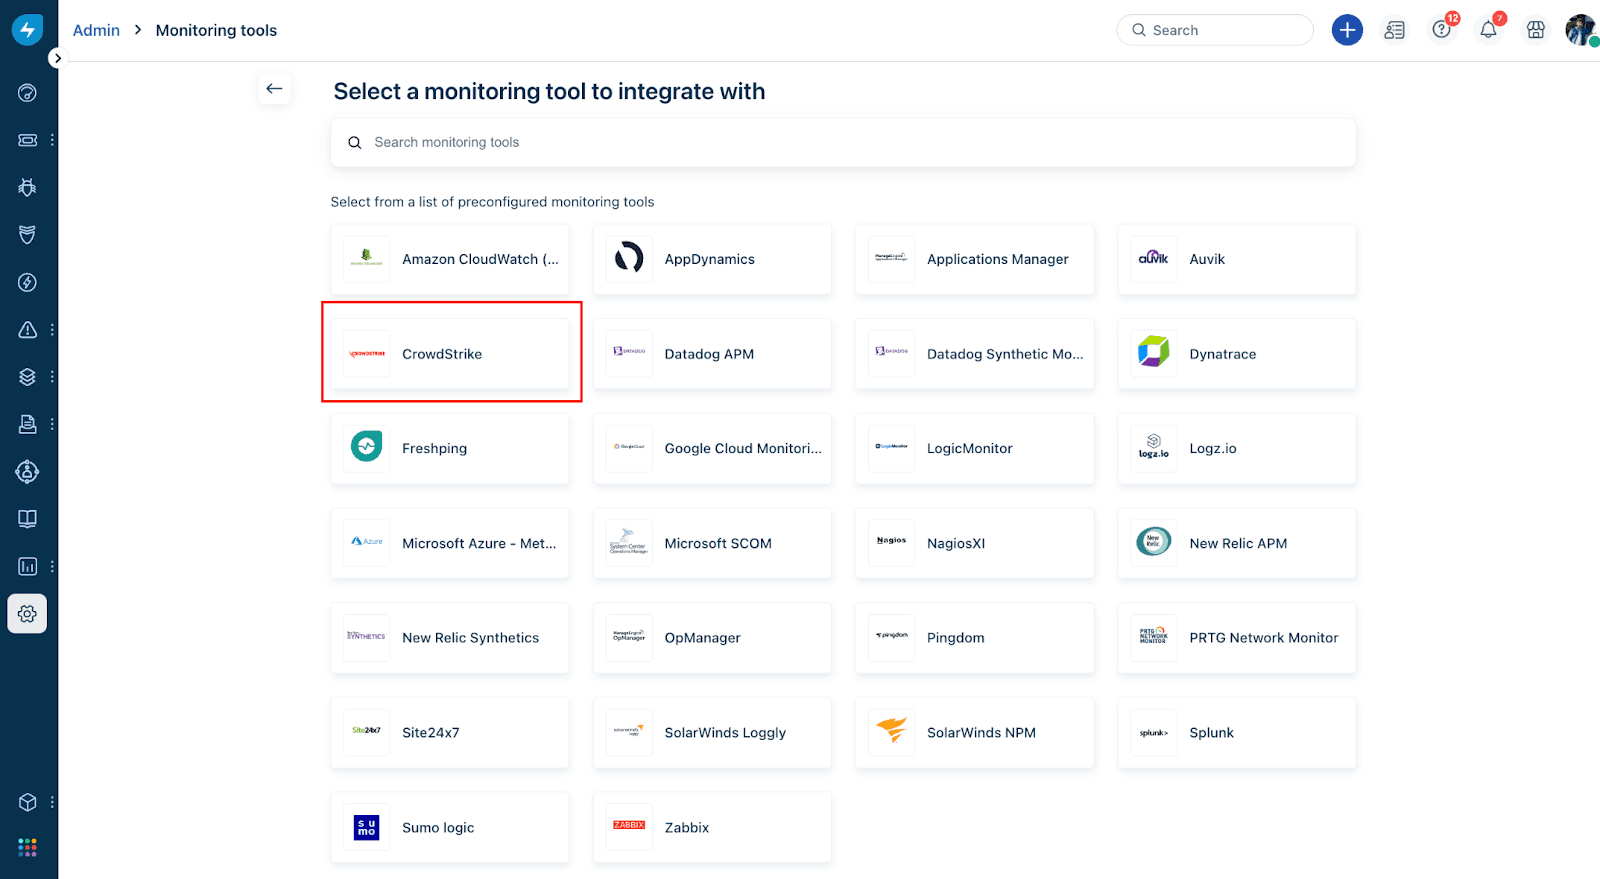Open the stacked layers assets icon
1600x879 pixels.
pos(27,377)
